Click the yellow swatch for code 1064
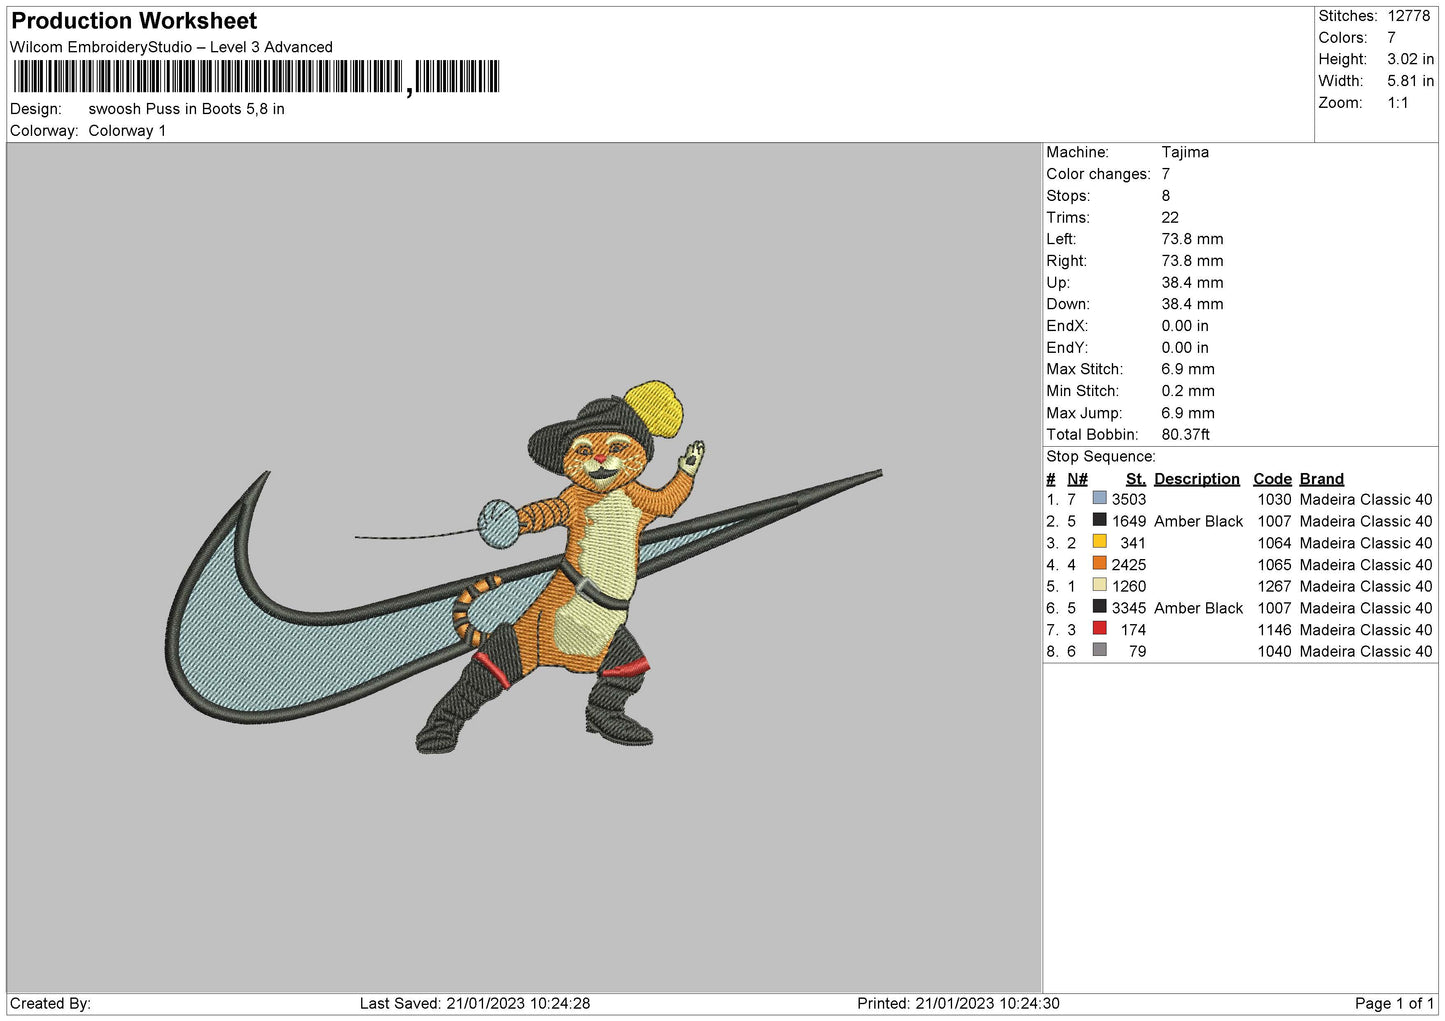 [x=1099, y=542]
